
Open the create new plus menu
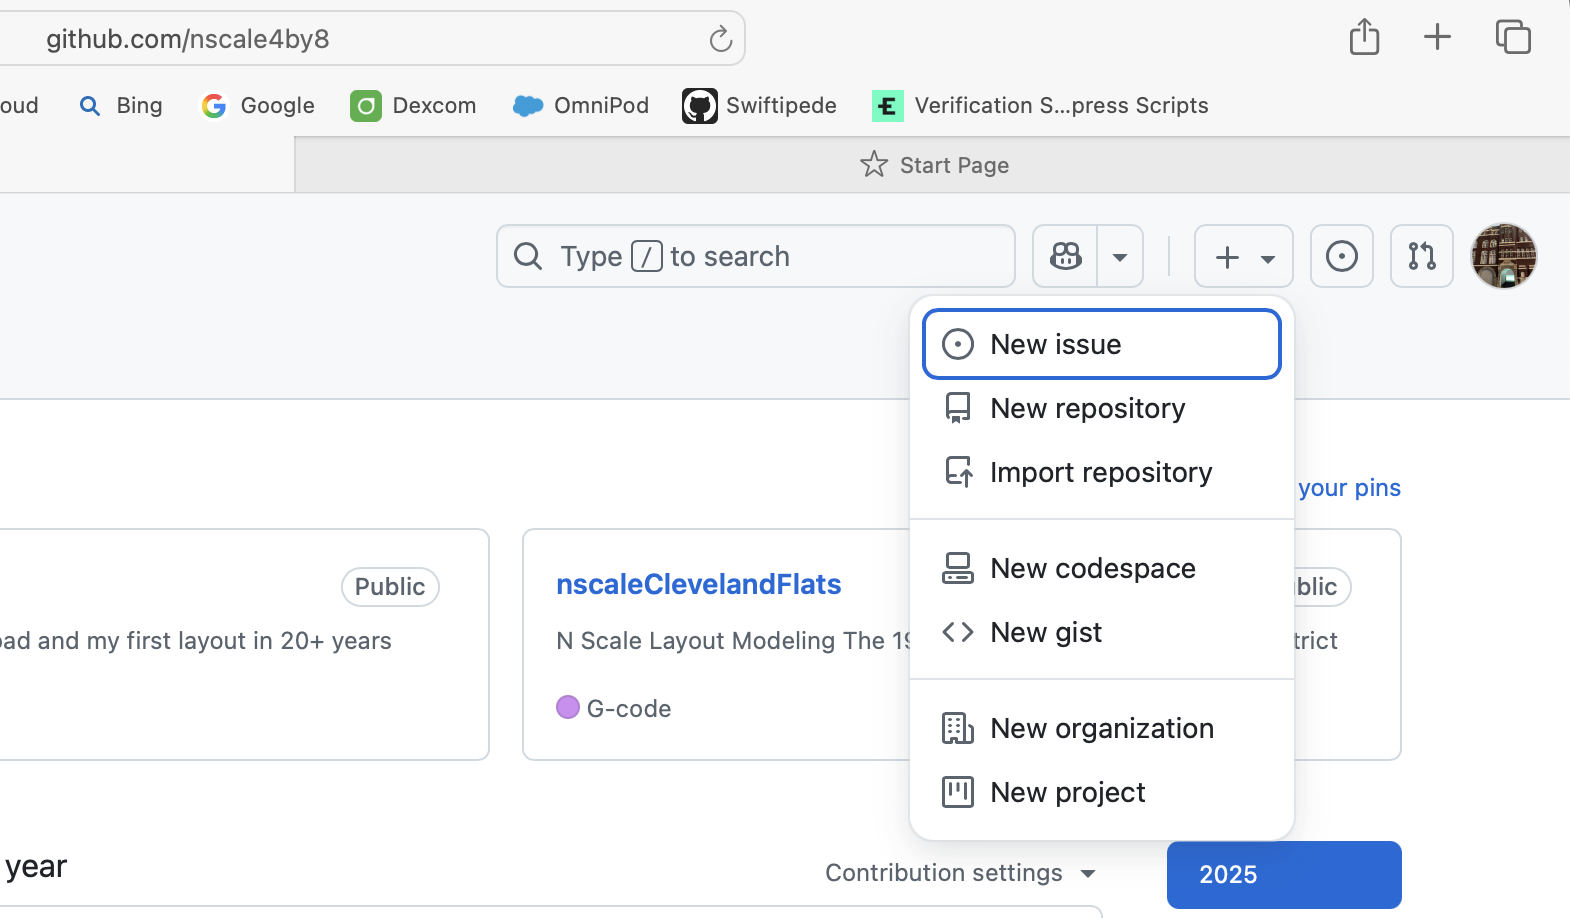pos(1244,256)
